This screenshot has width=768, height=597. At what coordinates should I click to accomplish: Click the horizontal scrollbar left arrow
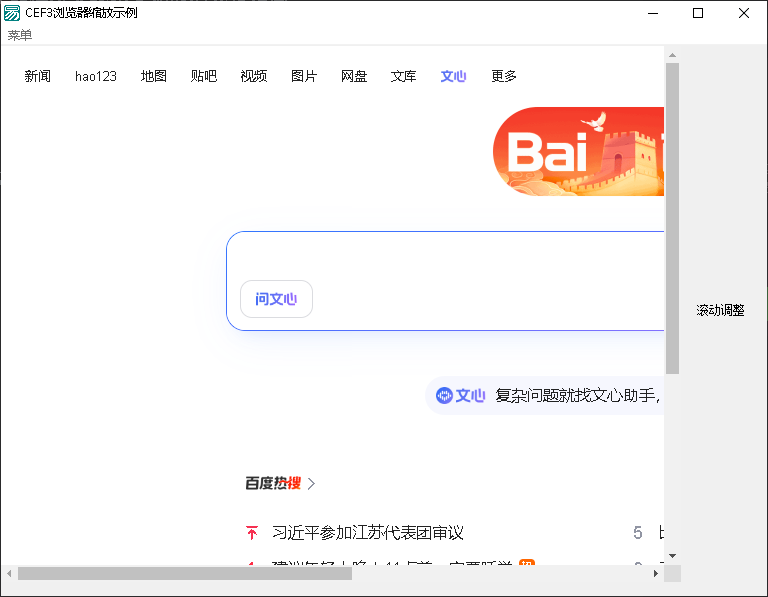coord(9,573)
